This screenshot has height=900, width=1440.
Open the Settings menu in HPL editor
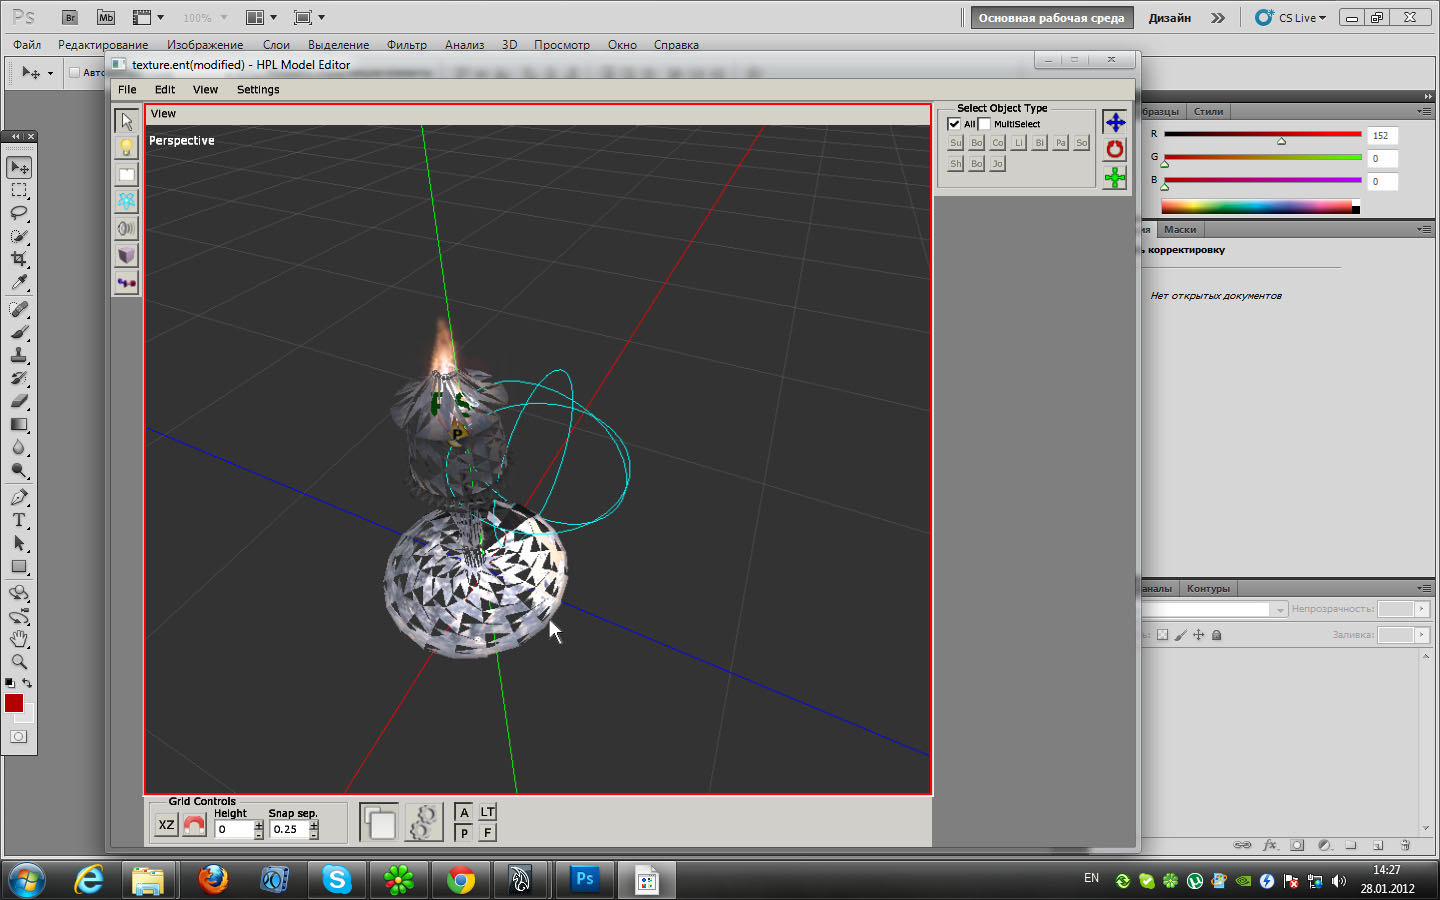click(257, 89)
